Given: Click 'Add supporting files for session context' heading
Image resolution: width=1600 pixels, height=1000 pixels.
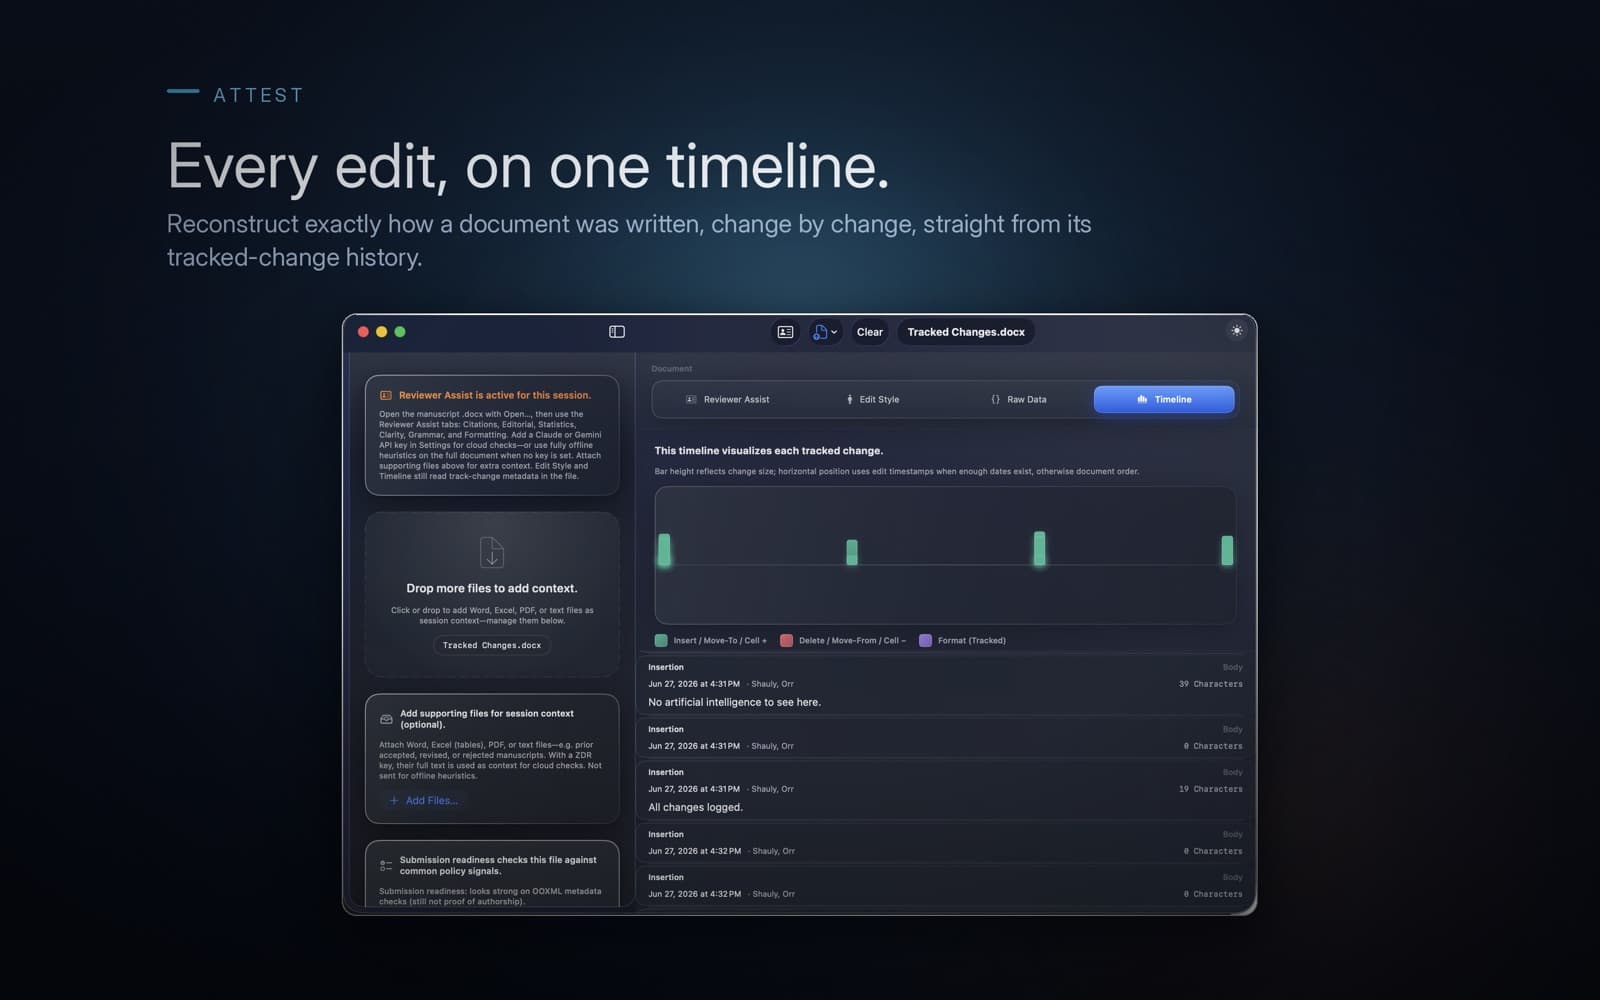Looking at the screenshot, I should pos(487,719).
